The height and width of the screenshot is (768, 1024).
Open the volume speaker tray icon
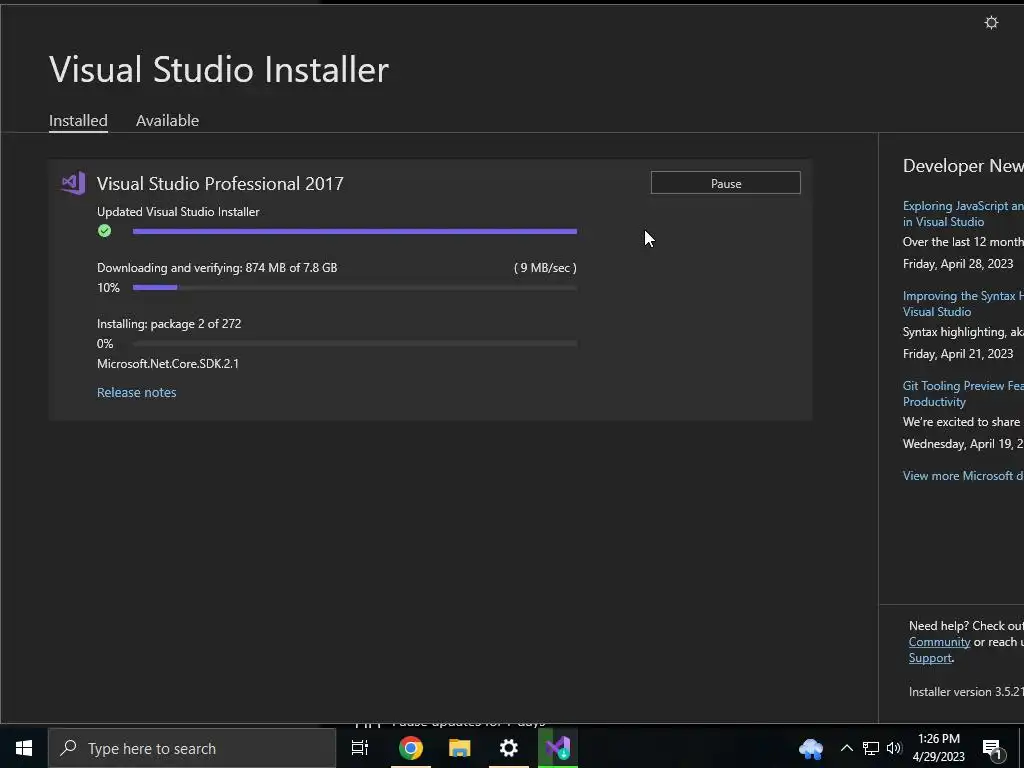[894, 748]
